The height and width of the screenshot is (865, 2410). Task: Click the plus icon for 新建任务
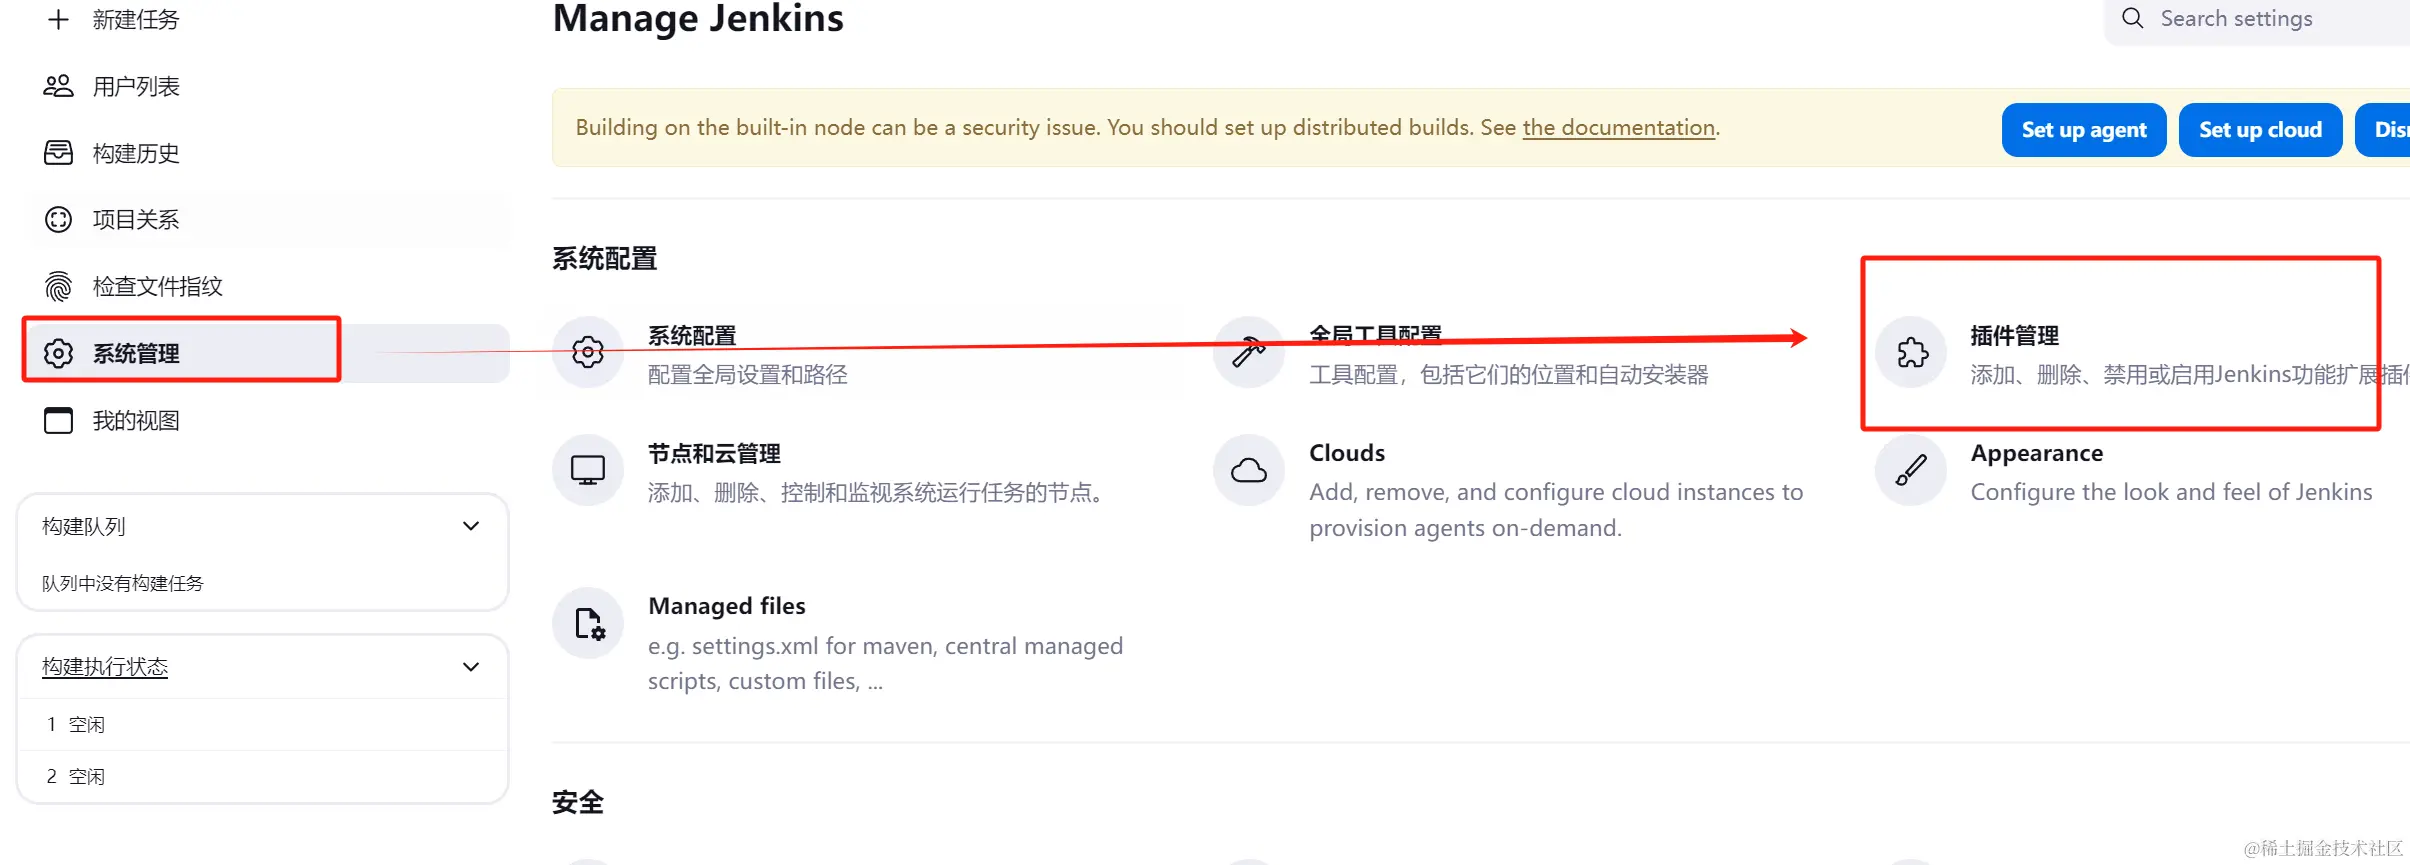point(59,20)
